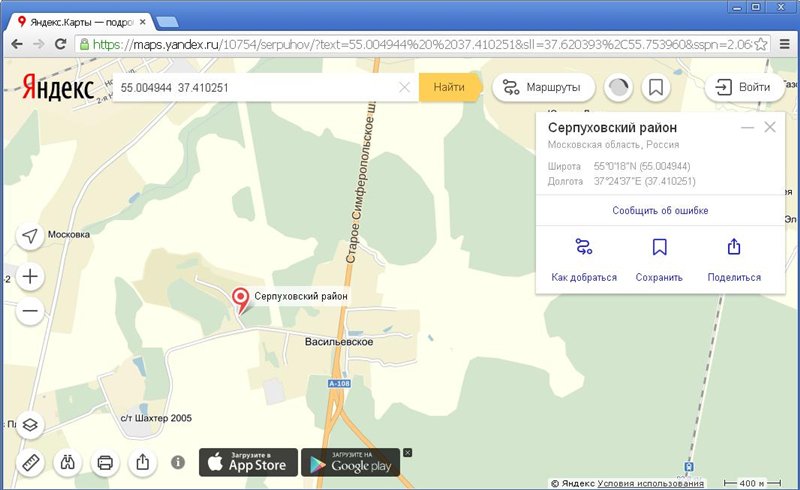
Task: Click the browser forward arrow
Action: pyautogui.click(x=38, y=44)
